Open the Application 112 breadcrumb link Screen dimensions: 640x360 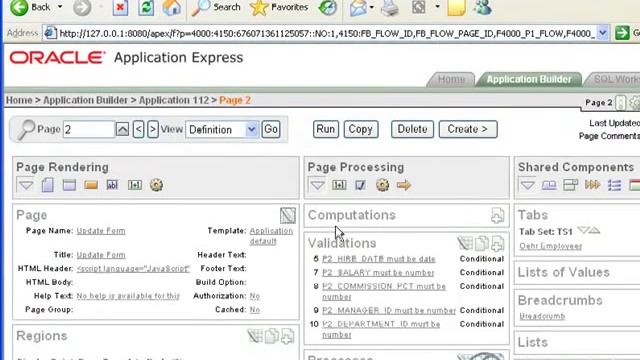(174, 100)
